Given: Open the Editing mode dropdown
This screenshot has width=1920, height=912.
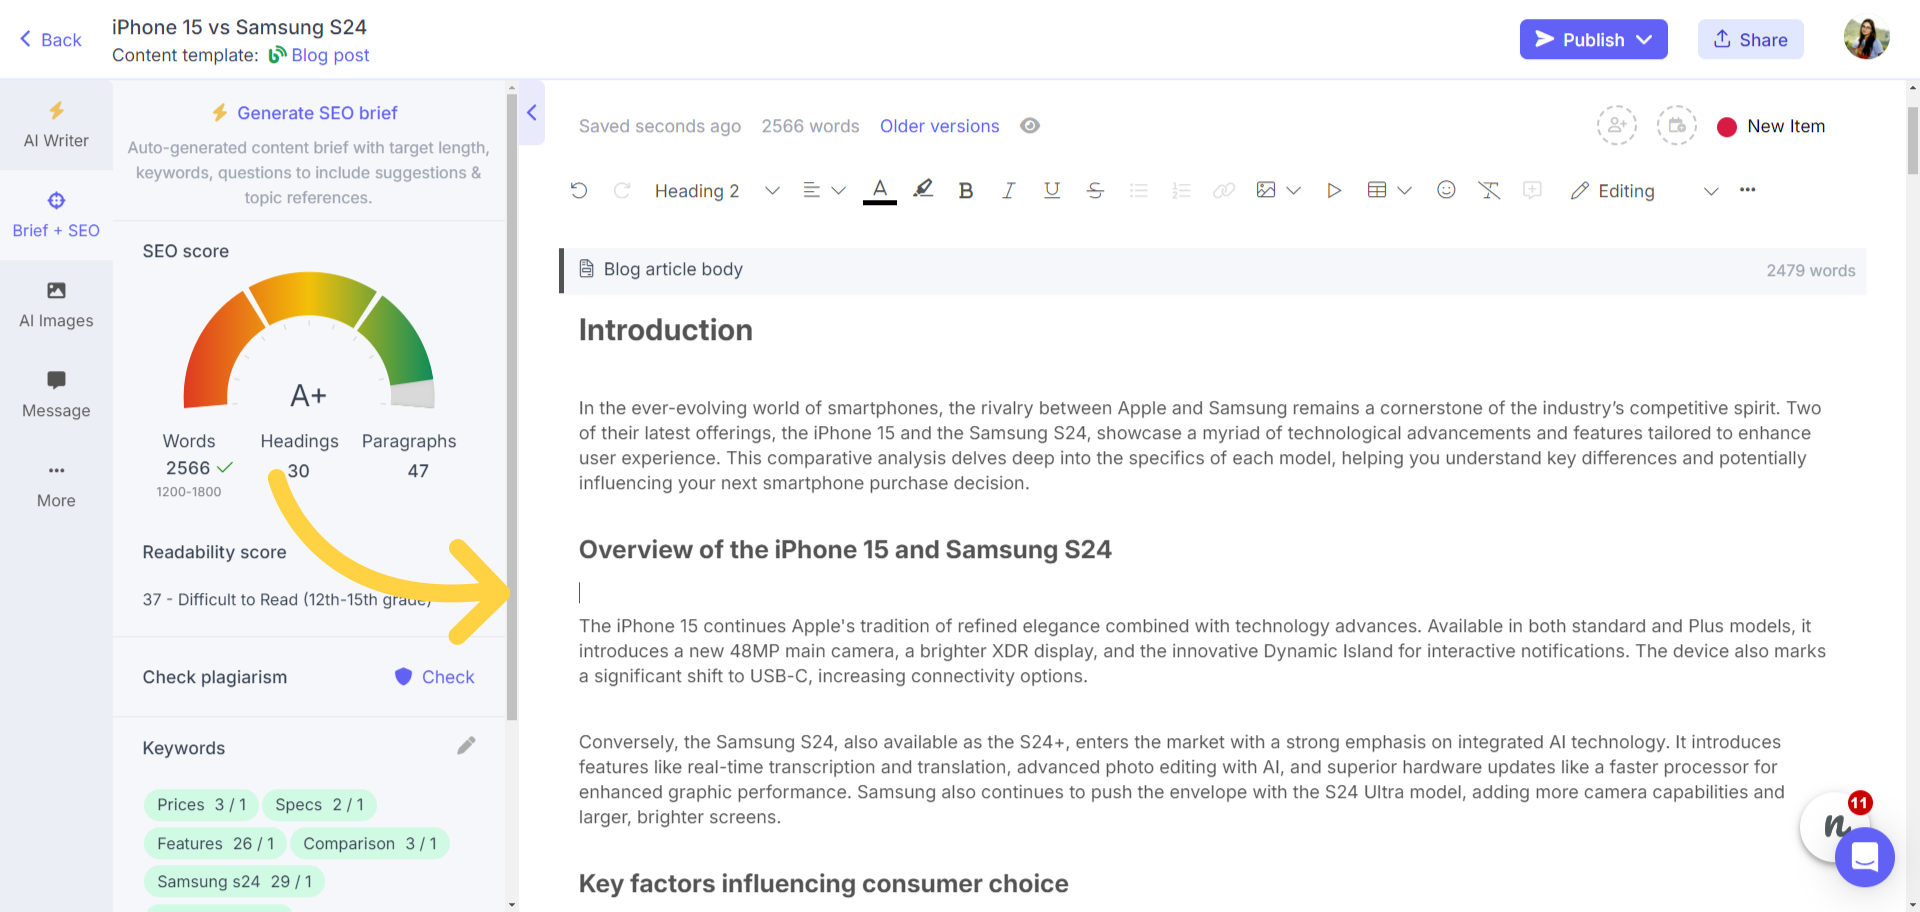Looking at the screenshot, I should (1644, 190).
